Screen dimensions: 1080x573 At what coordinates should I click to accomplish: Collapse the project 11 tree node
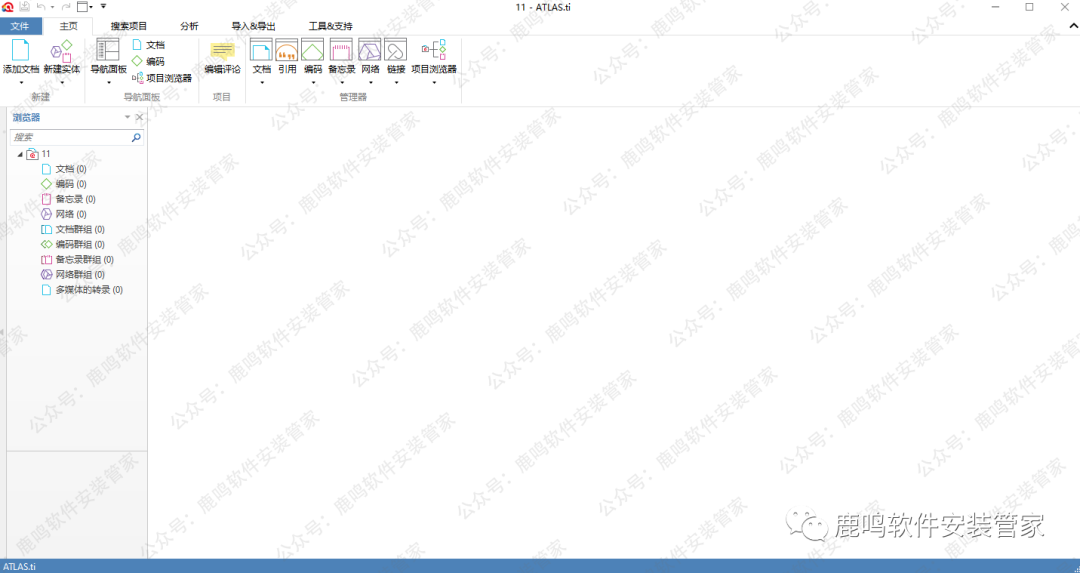[x=20, y=154]
